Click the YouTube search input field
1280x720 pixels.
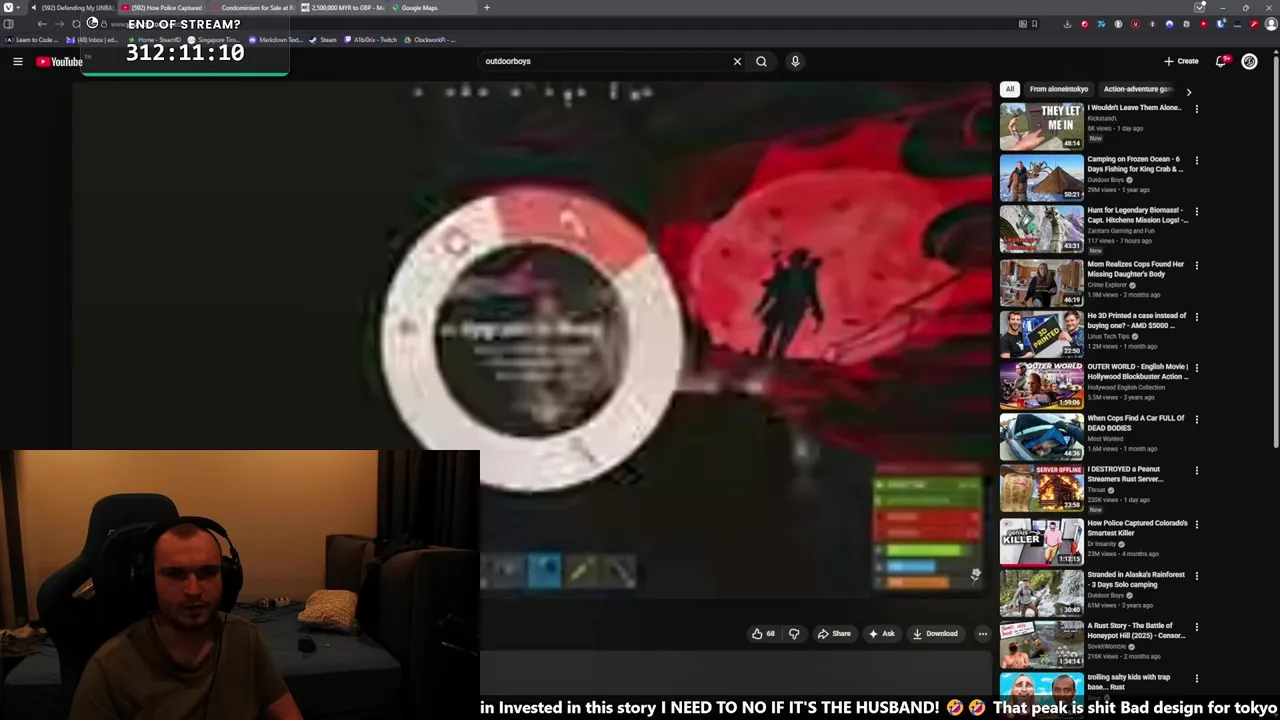pos(605,61)
